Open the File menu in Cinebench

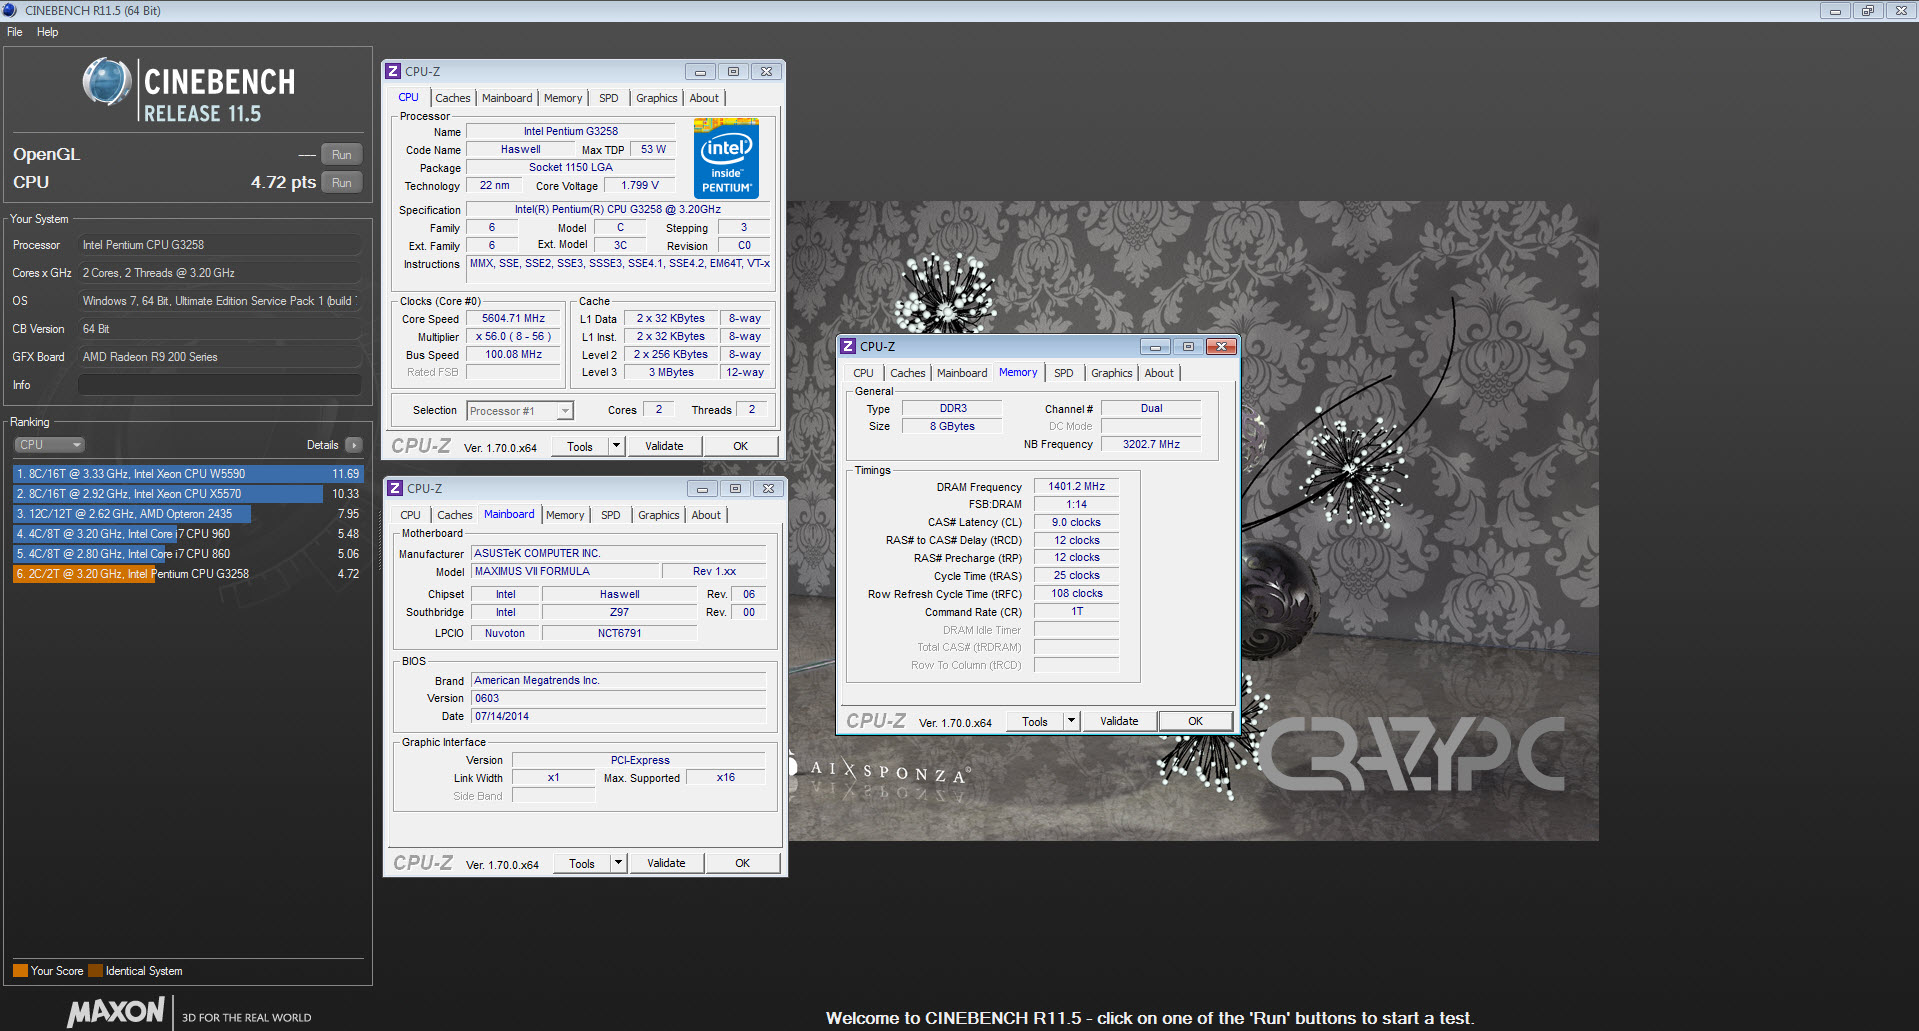click(14, 32)
